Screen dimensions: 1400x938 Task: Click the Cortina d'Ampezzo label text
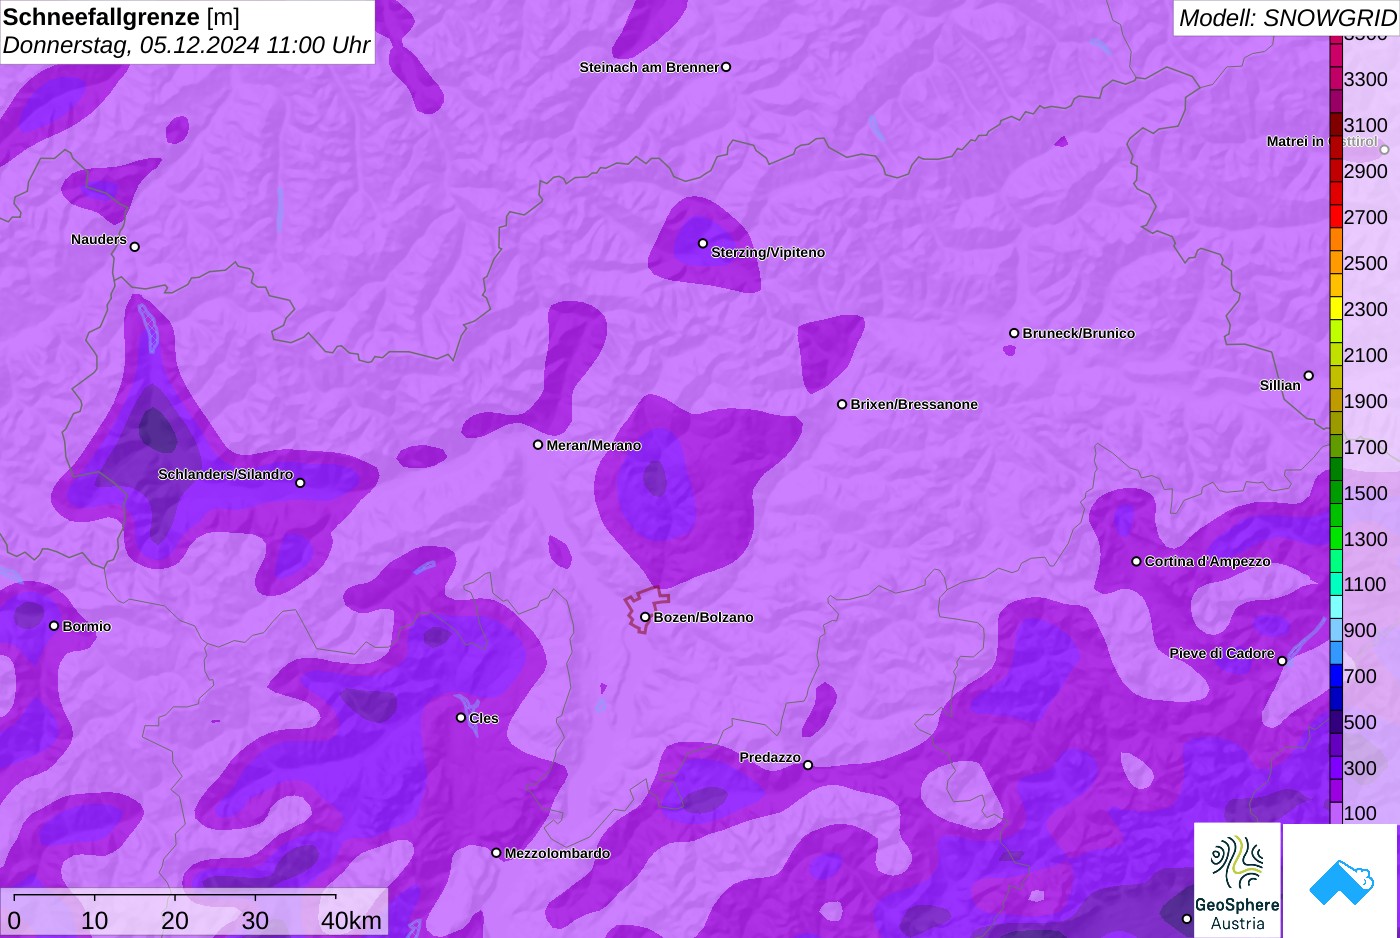pos(1208,561)
